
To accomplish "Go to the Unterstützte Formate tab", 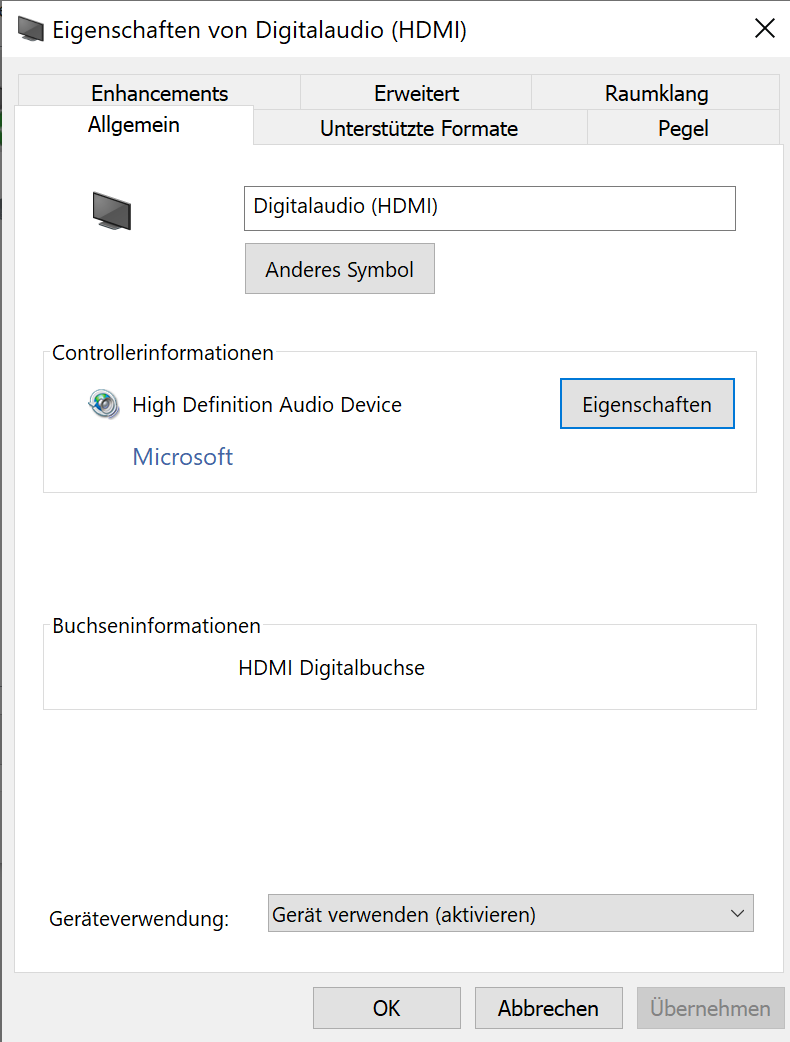I will [419, 128].
